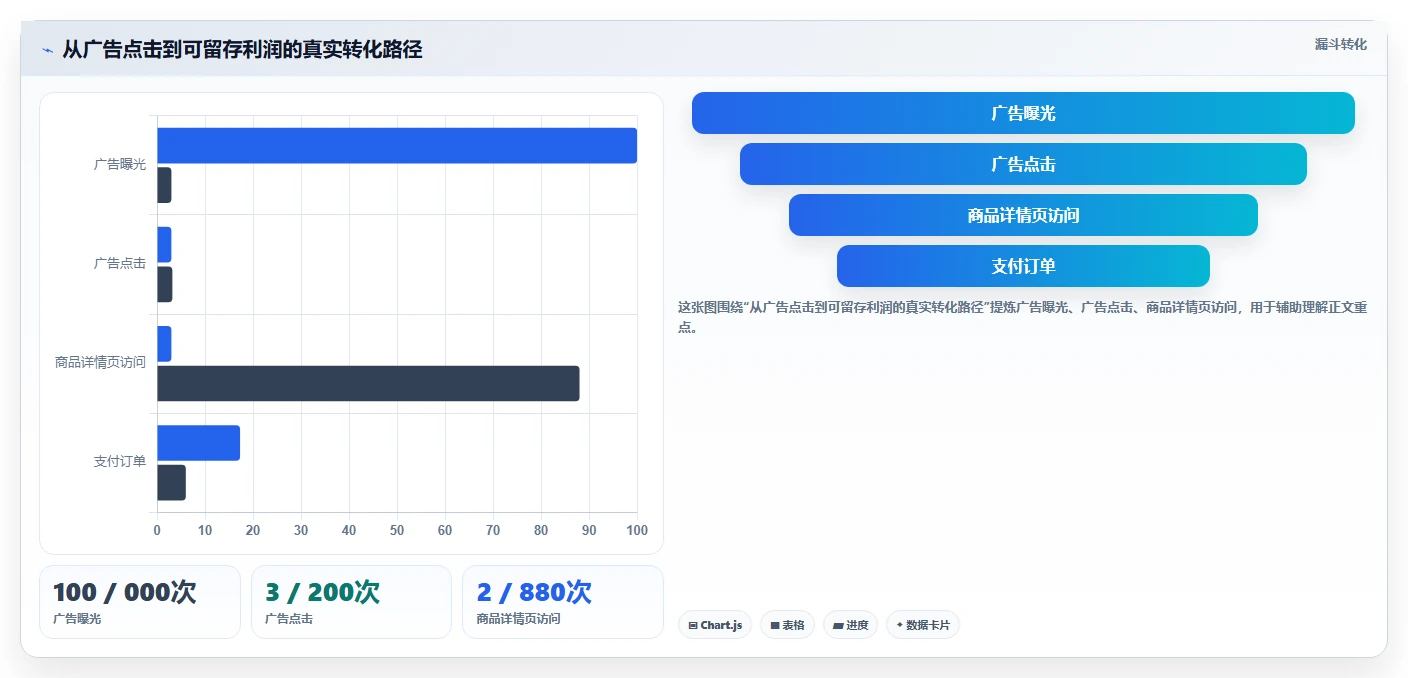Screen dimensions: 1408x678
Task: Click the 进度 tag chip
Action: tap(851, 625)
